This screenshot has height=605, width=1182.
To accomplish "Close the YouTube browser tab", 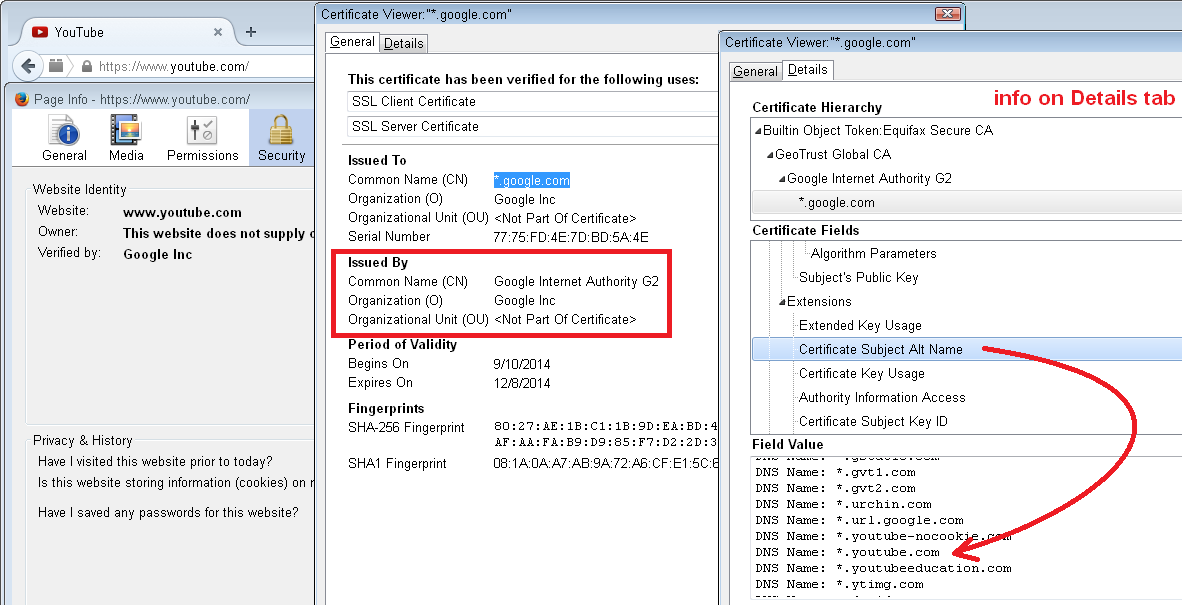I will point(218,32).
